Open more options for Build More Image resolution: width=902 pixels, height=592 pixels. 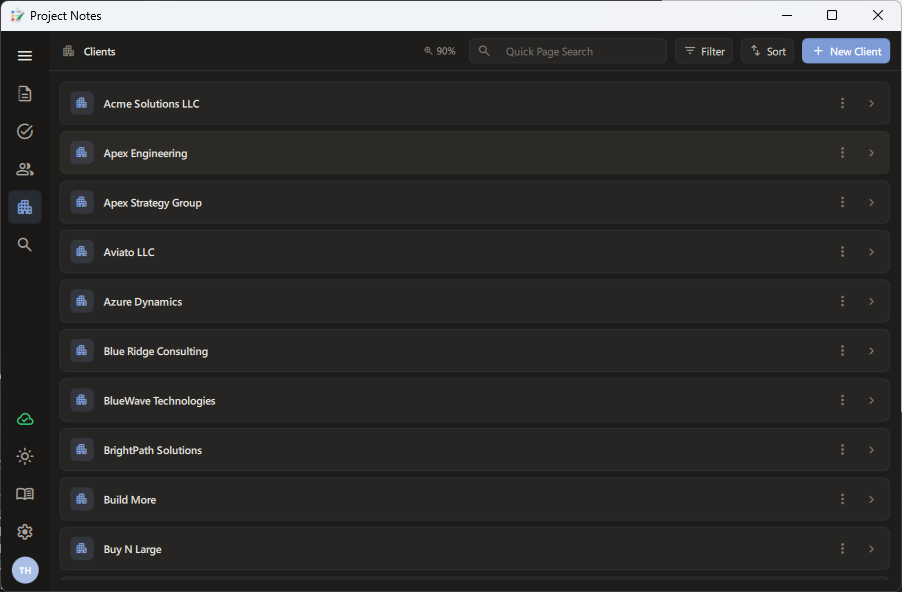pyautogui.click(x=843, y=499)
